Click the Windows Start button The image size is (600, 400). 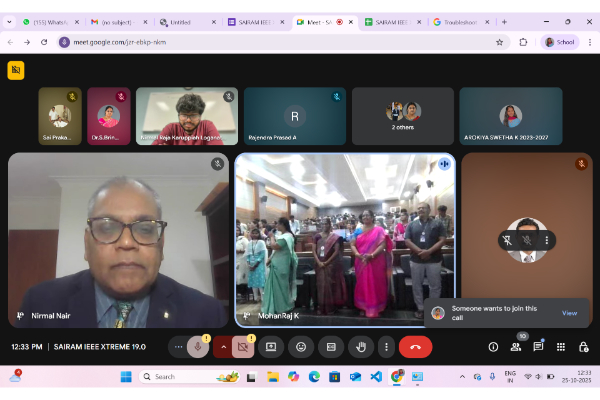pos(126,377)
